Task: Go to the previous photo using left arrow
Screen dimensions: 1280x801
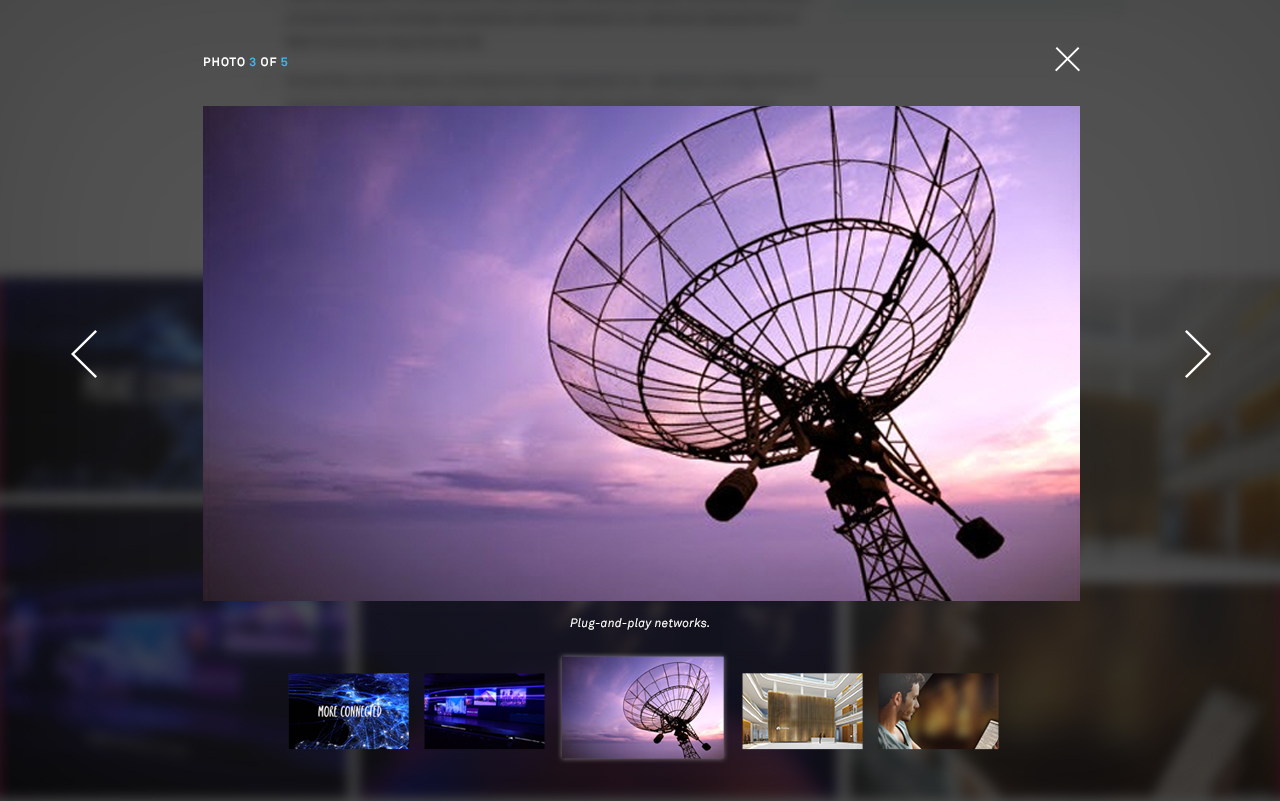Action: tap(85, 354)
